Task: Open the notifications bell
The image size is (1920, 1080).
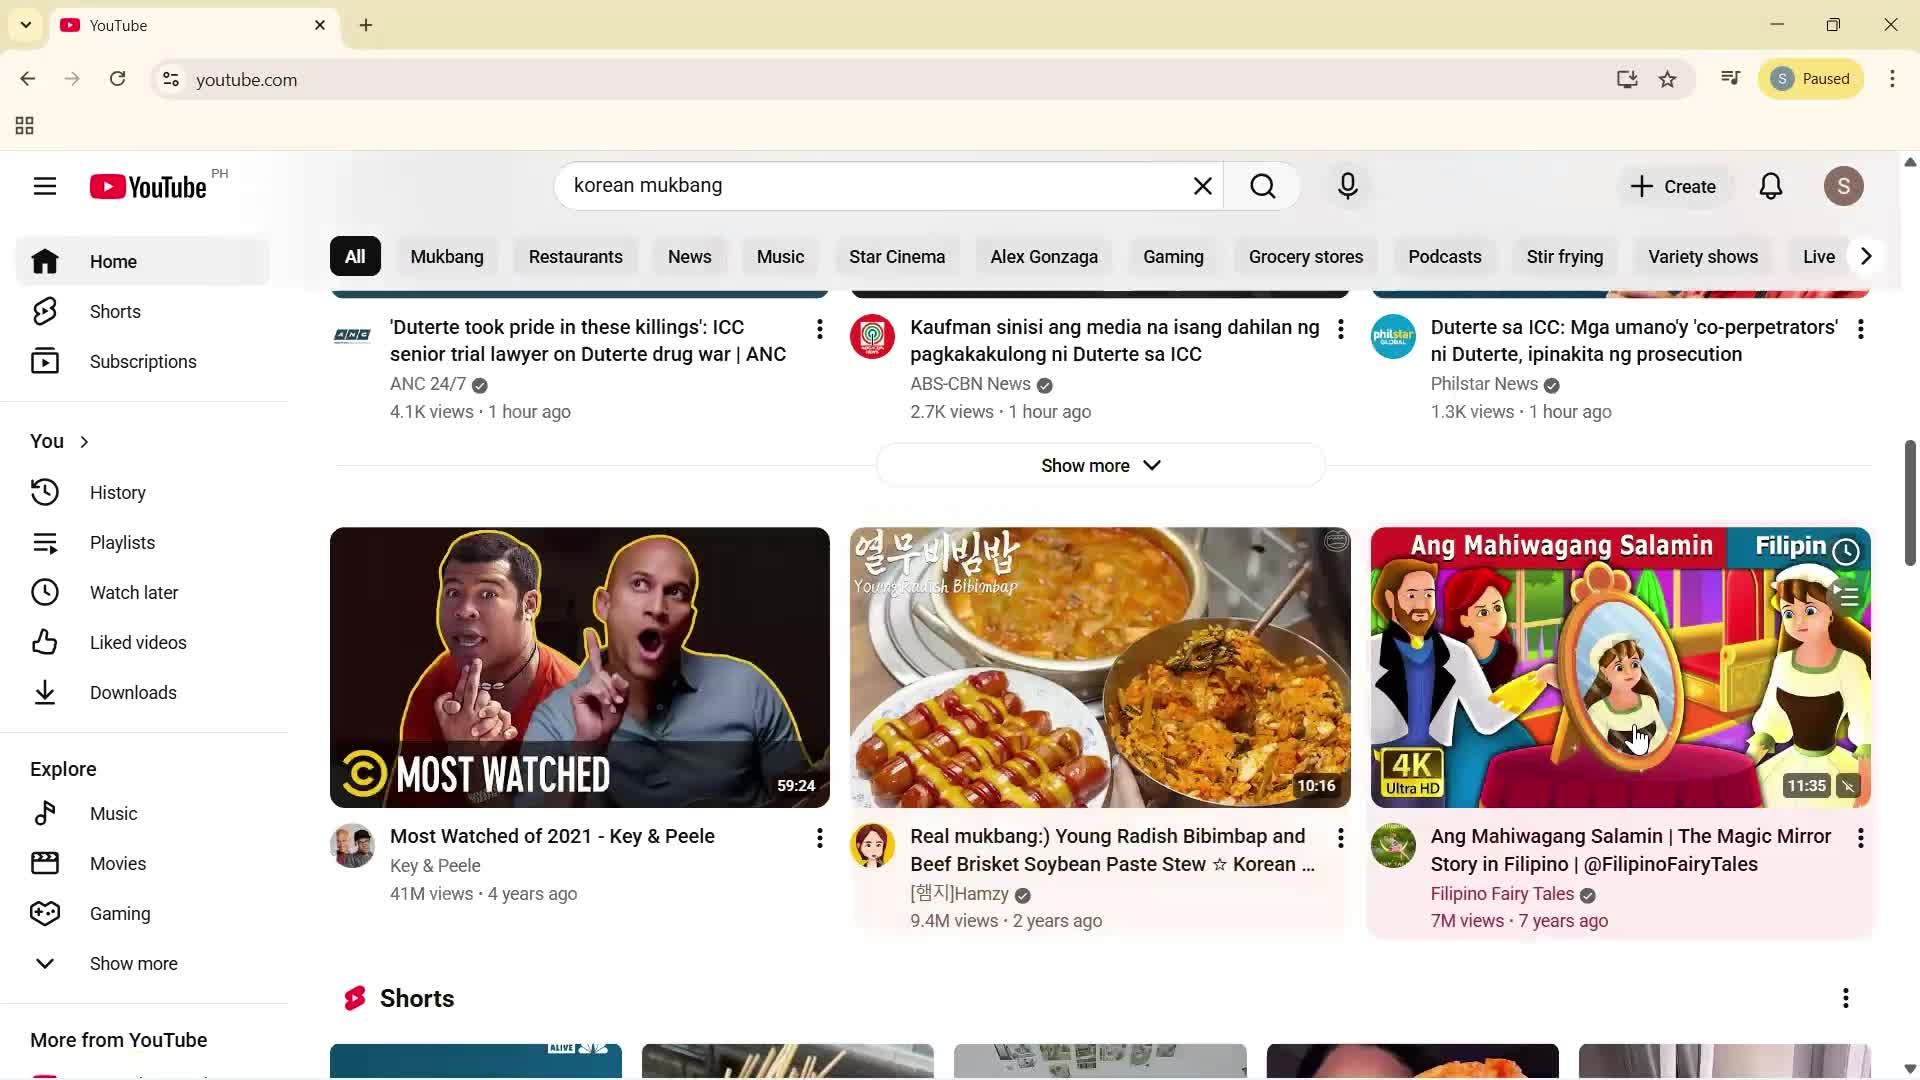Action: 1769,186
